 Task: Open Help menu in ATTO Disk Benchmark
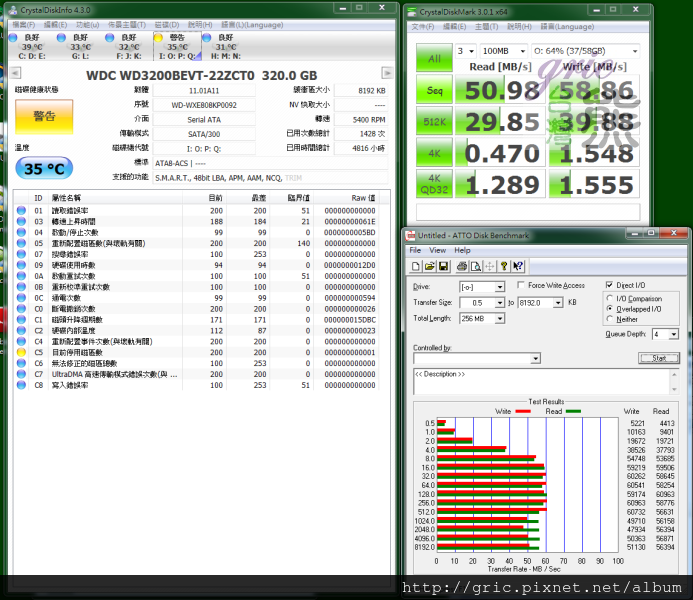pyautogui.click(x=462, y=250)
